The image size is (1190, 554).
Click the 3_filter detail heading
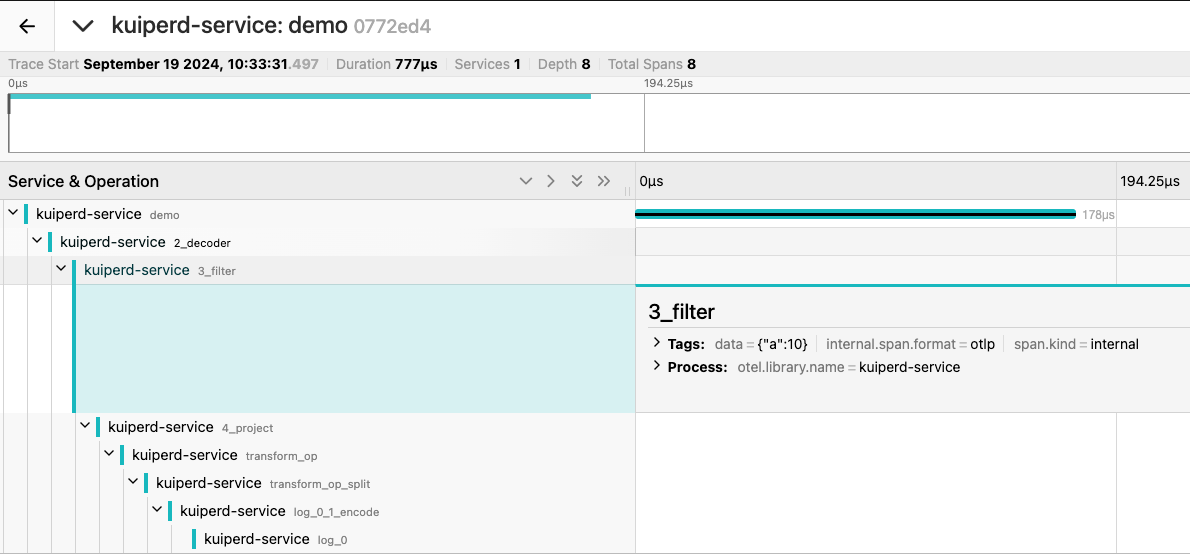682,312
